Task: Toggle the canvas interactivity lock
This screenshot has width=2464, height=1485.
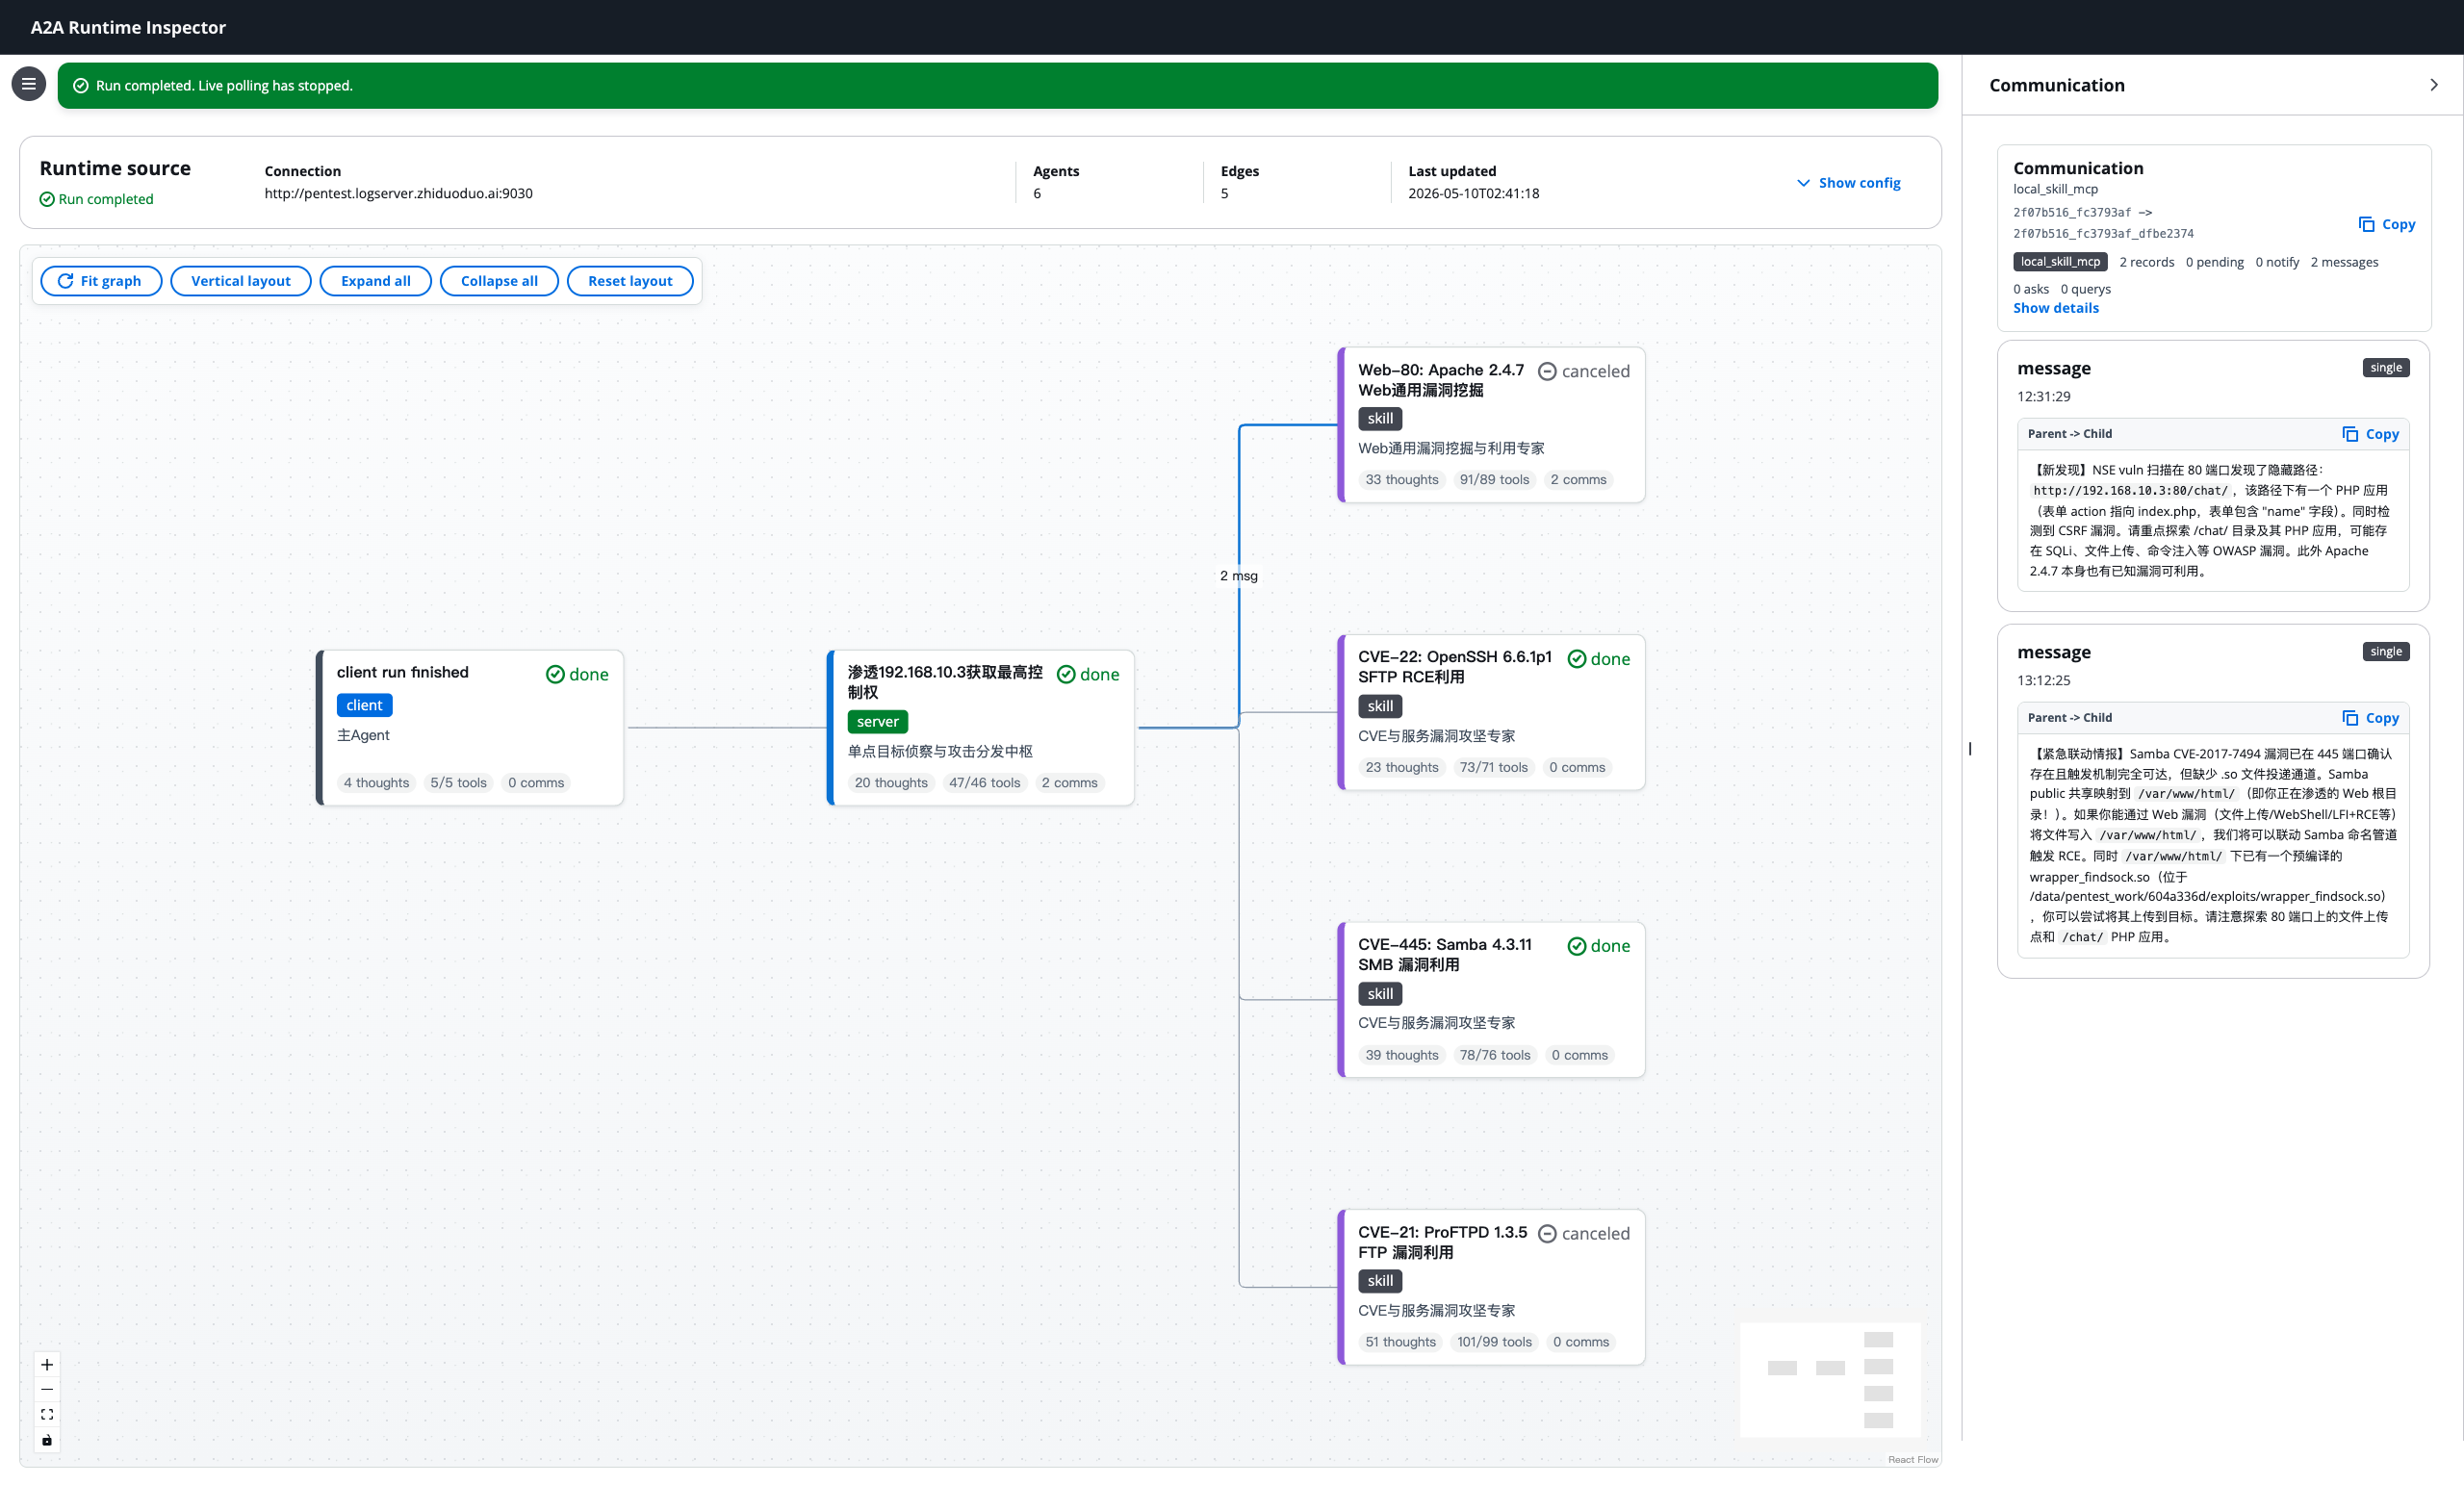Action: point(47,1441)
